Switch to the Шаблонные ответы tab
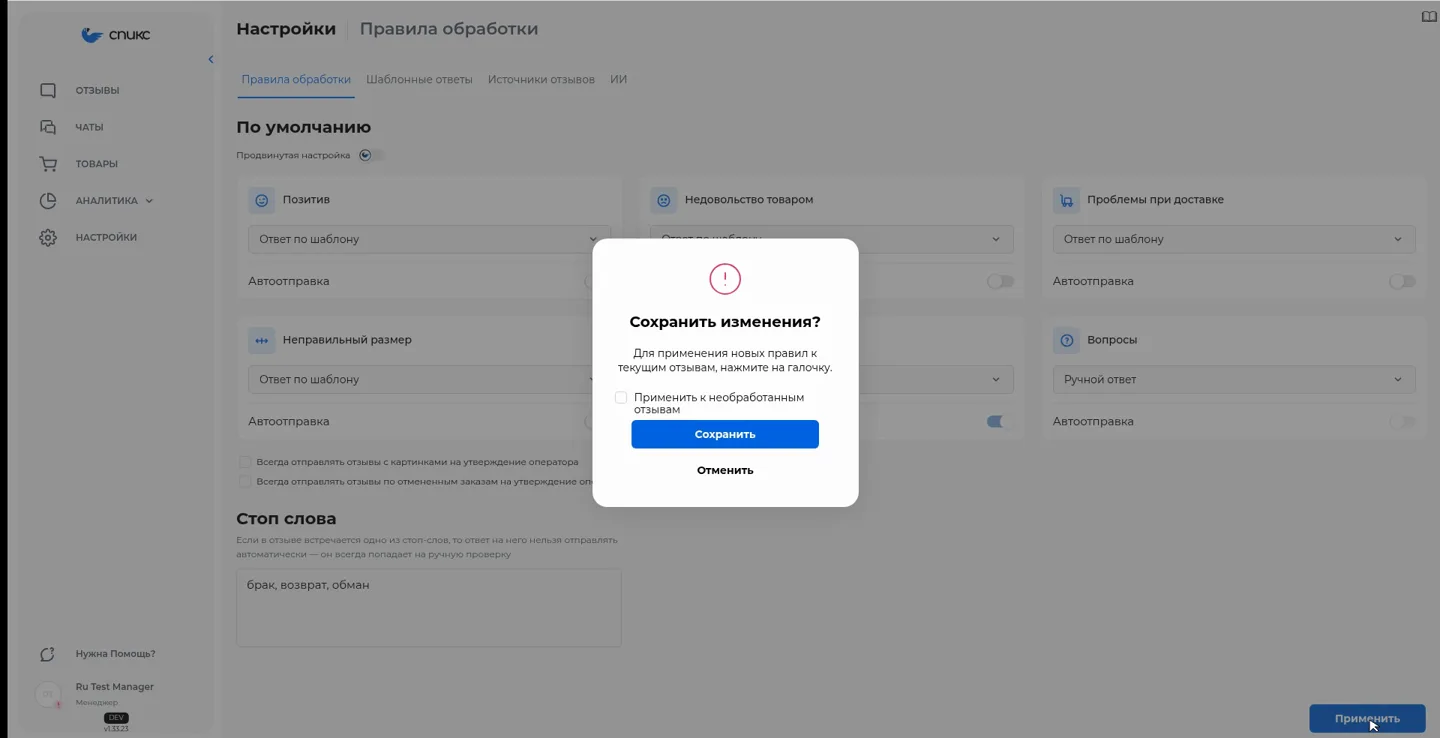This screenshot has height=738, width=1440. tap(419, 80)
